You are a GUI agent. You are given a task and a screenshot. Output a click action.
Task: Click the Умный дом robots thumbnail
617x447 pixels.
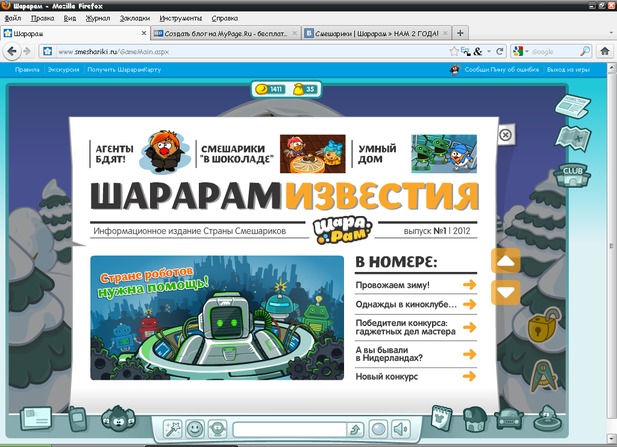click(x=444, y=153)
